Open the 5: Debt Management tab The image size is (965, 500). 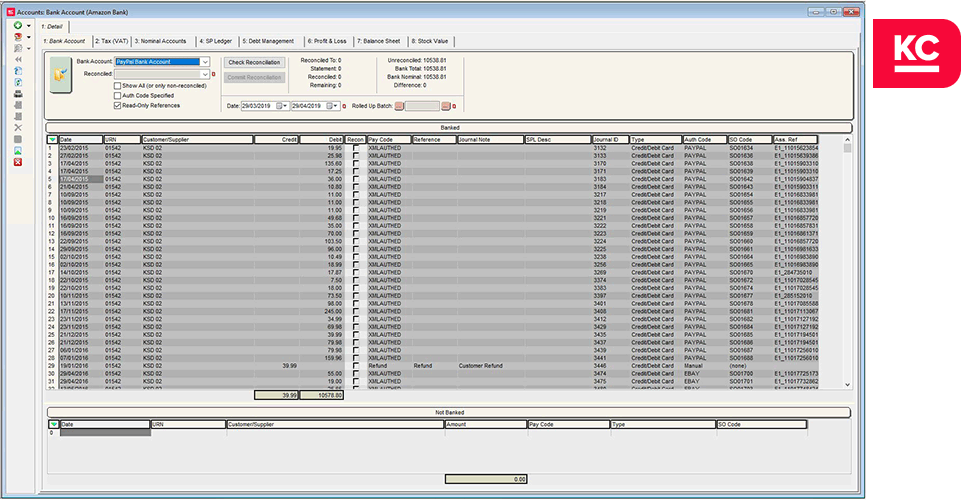[x=268, y=41]
